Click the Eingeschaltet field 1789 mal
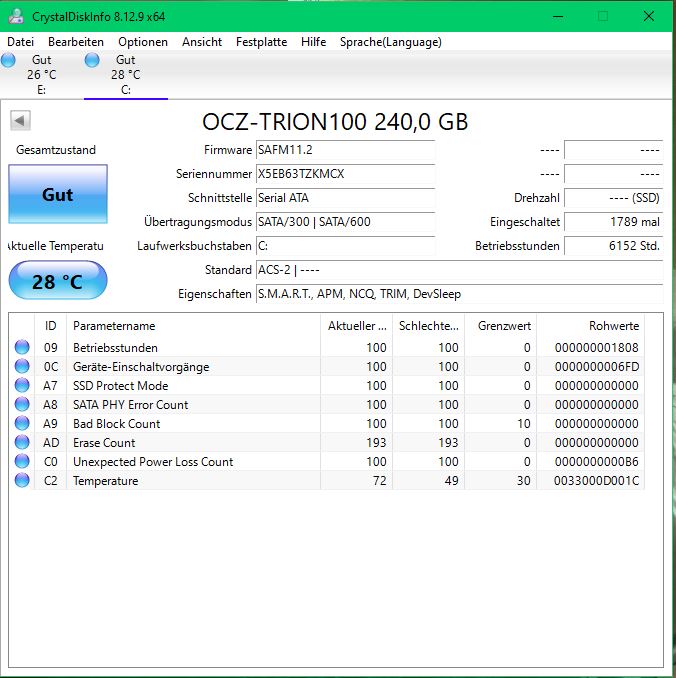 point(614,222)
